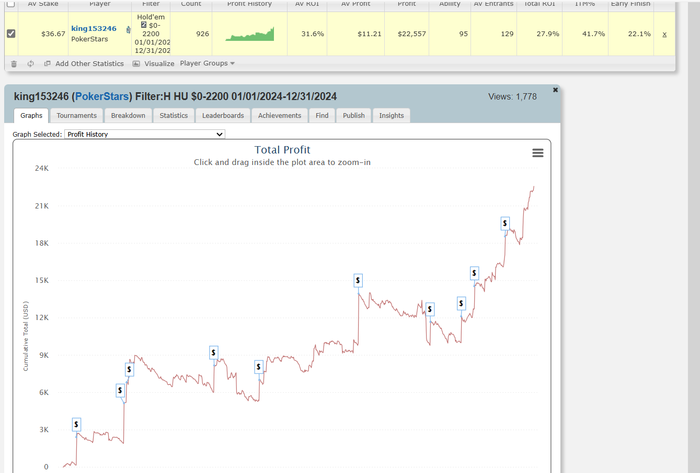The height and width of the screenshot is (473, 700).
Task: Click the 24K y-axis label
Action: click(x=42, y=168)
